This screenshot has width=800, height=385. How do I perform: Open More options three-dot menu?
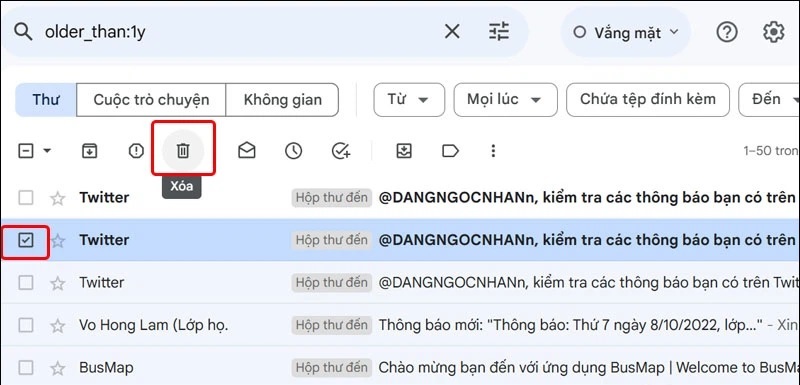coord(493,151)
